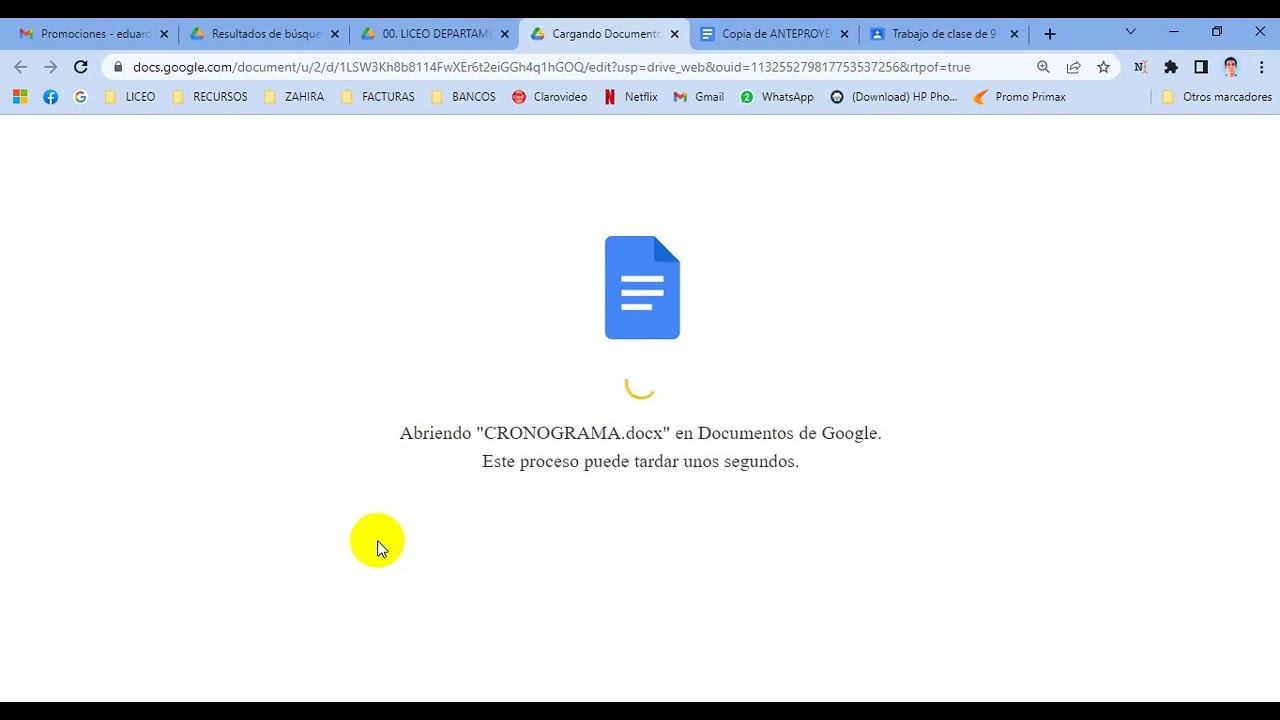Open the Netflix bookmark
Image resolution: width=1280 pixels, height=720 pixels.
tap(630, 97)
